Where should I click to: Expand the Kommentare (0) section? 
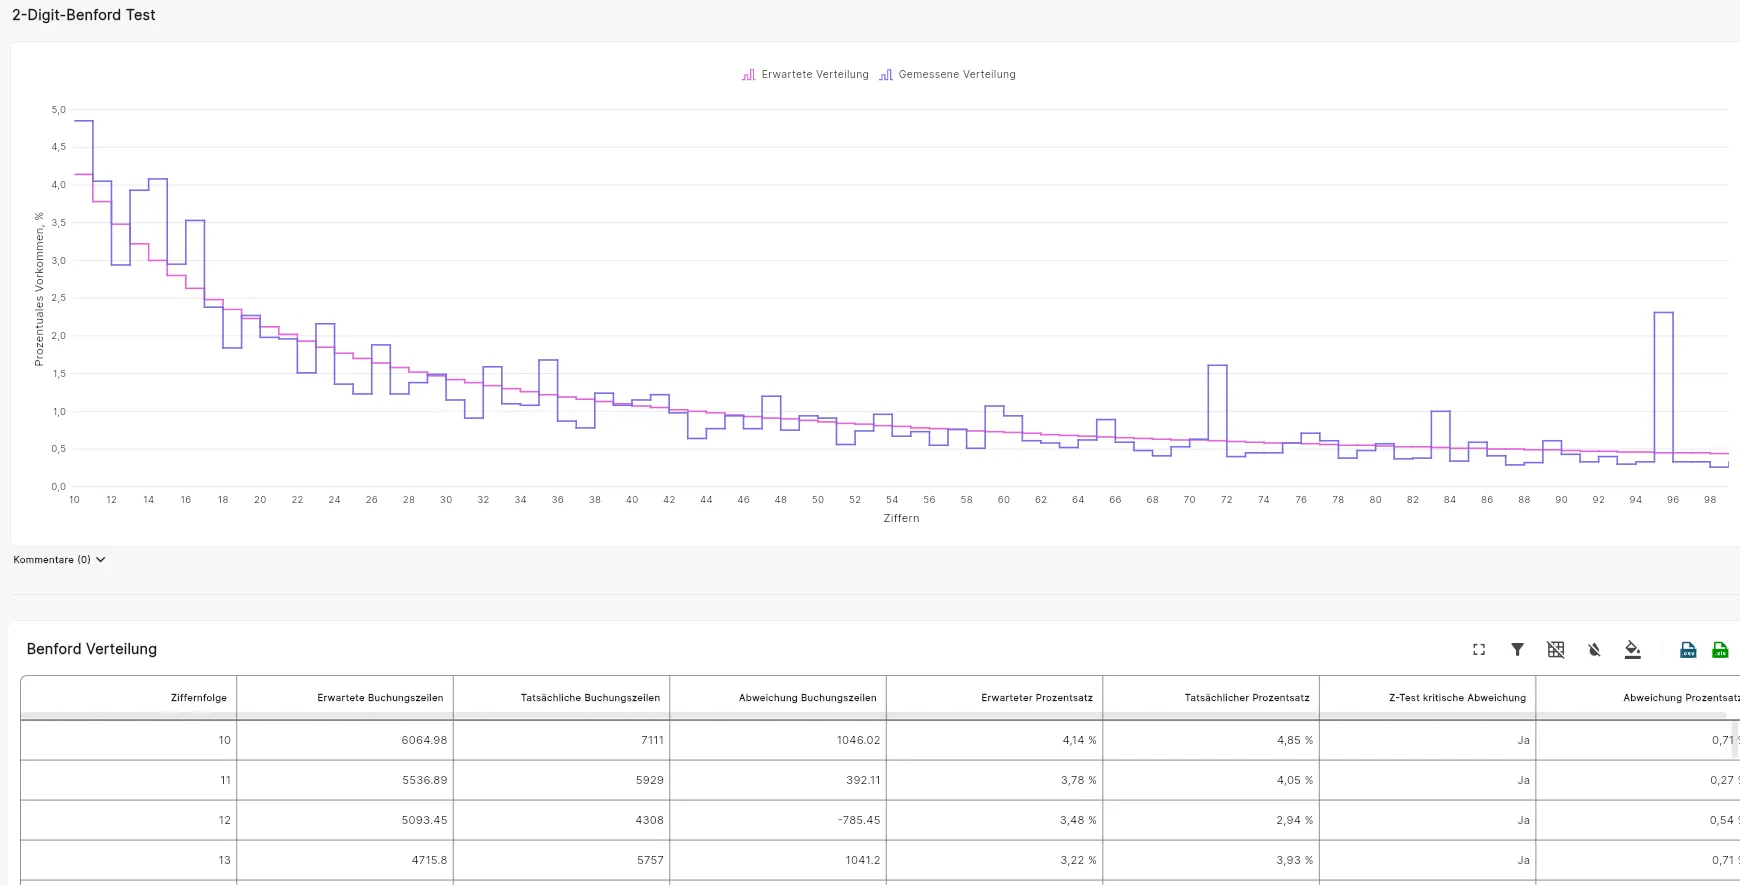point(52,560)
